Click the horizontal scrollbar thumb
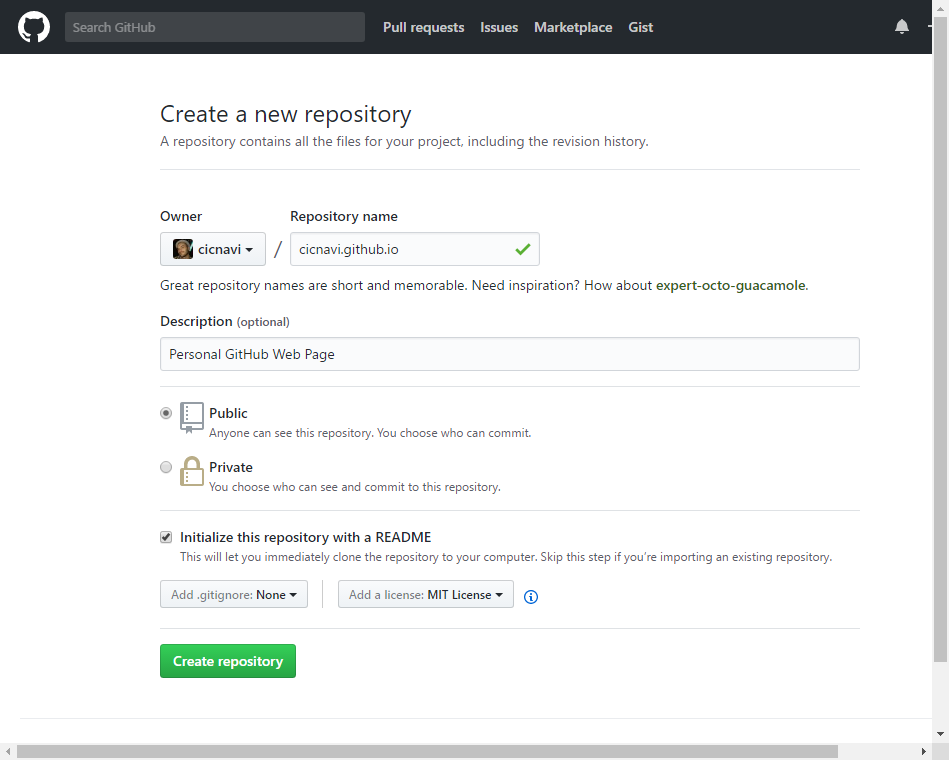The image size is (949, 760). 427,752
